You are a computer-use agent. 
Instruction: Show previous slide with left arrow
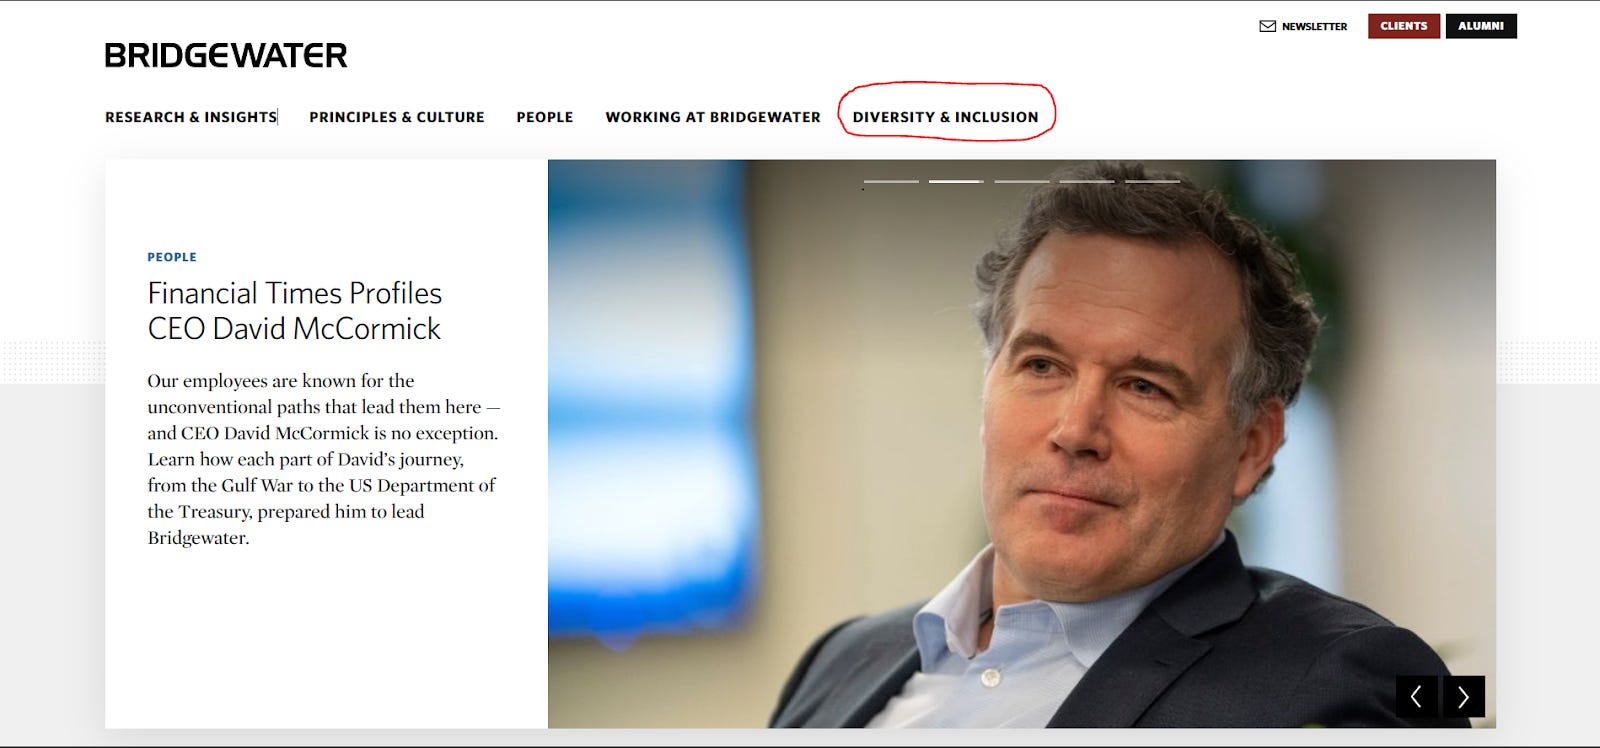(x=1416, y=696)
